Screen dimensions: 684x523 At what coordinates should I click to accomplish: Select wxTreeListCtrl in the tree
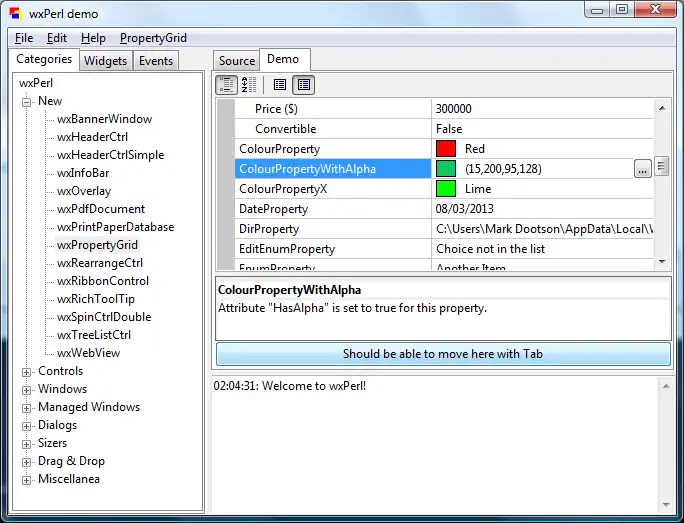(x=94, y=335)
